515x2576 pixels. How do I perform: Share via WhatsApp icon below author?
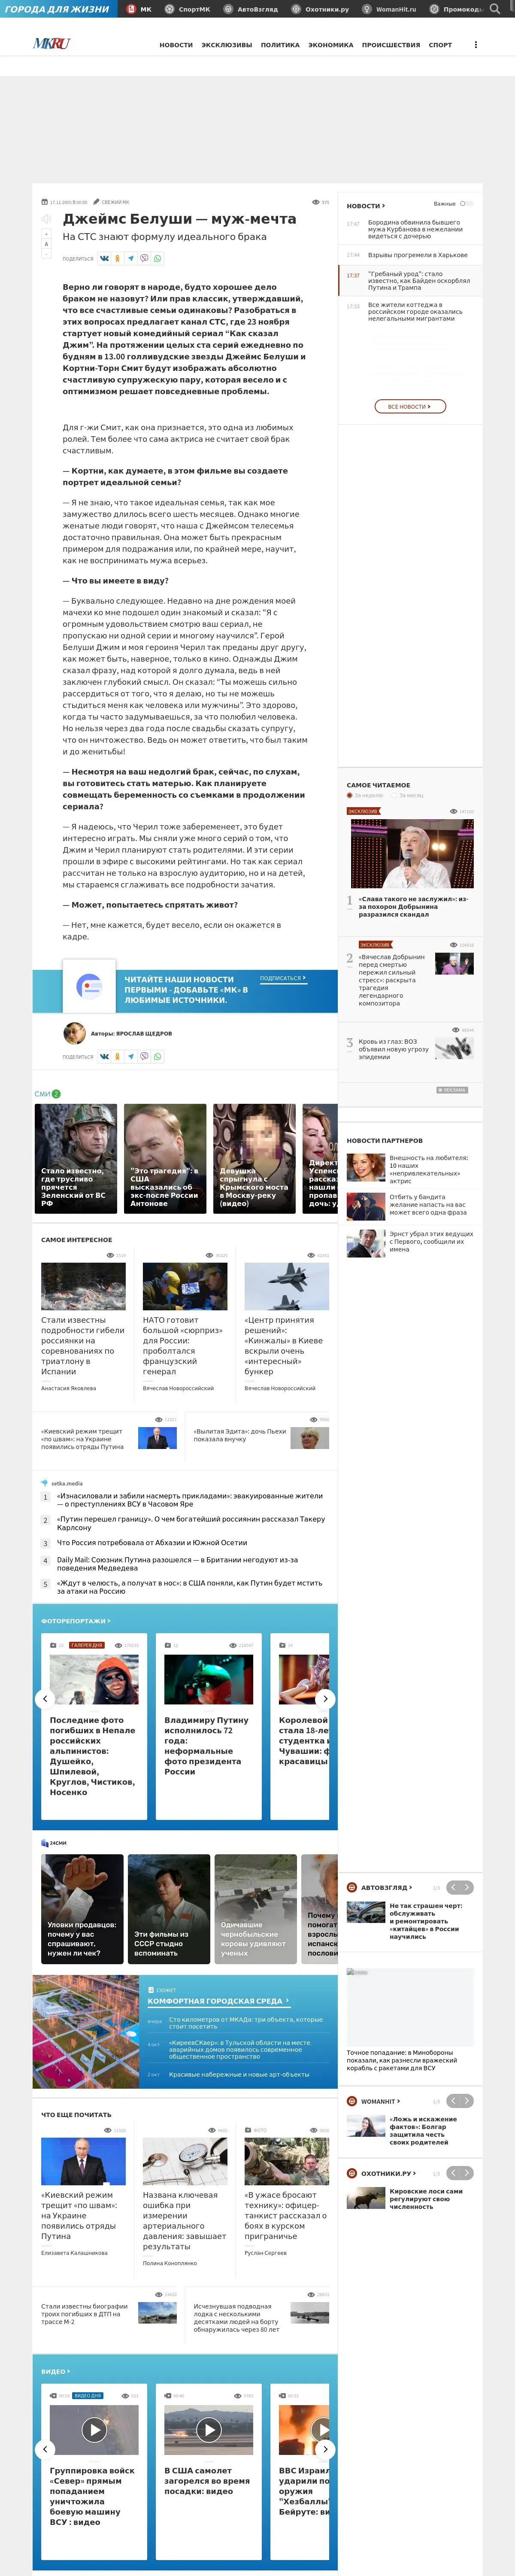(x=157, y=1056)
